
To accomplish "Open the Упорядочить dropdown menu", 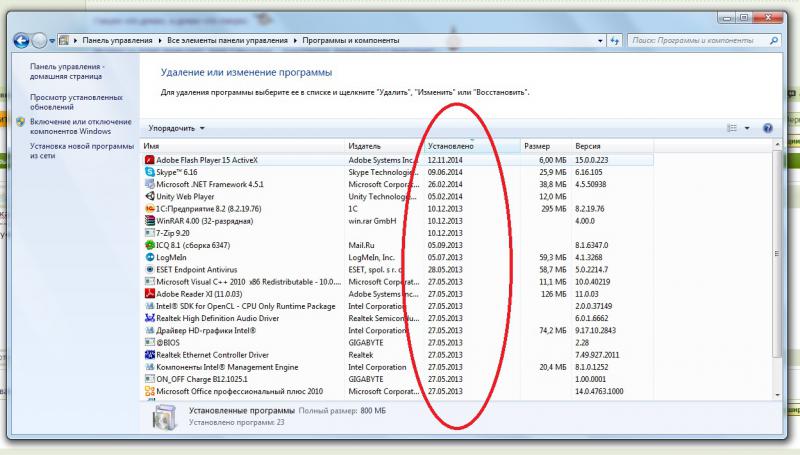I will click(x=176, y=129).
